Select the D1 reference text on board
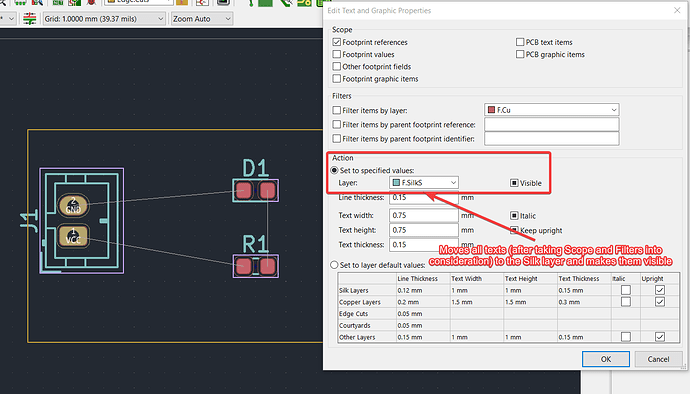Image resolution: width=690 pixels, height=394 pixels. click(255, 168)
